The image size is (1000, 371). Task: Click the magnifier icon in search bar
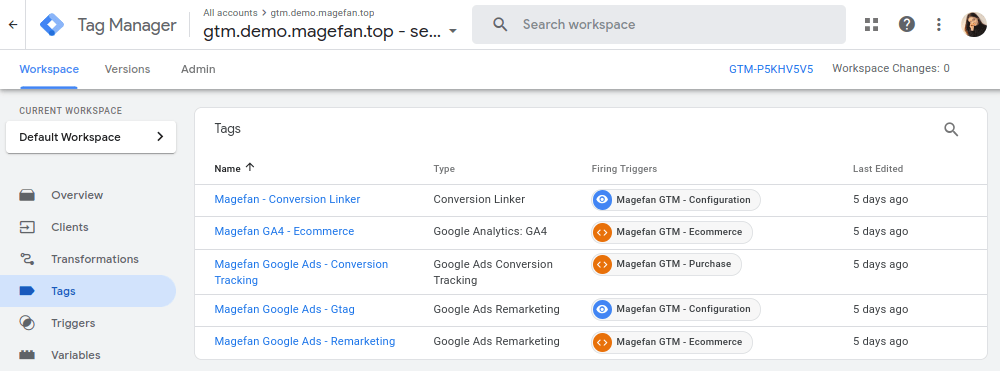click(501, 24)
